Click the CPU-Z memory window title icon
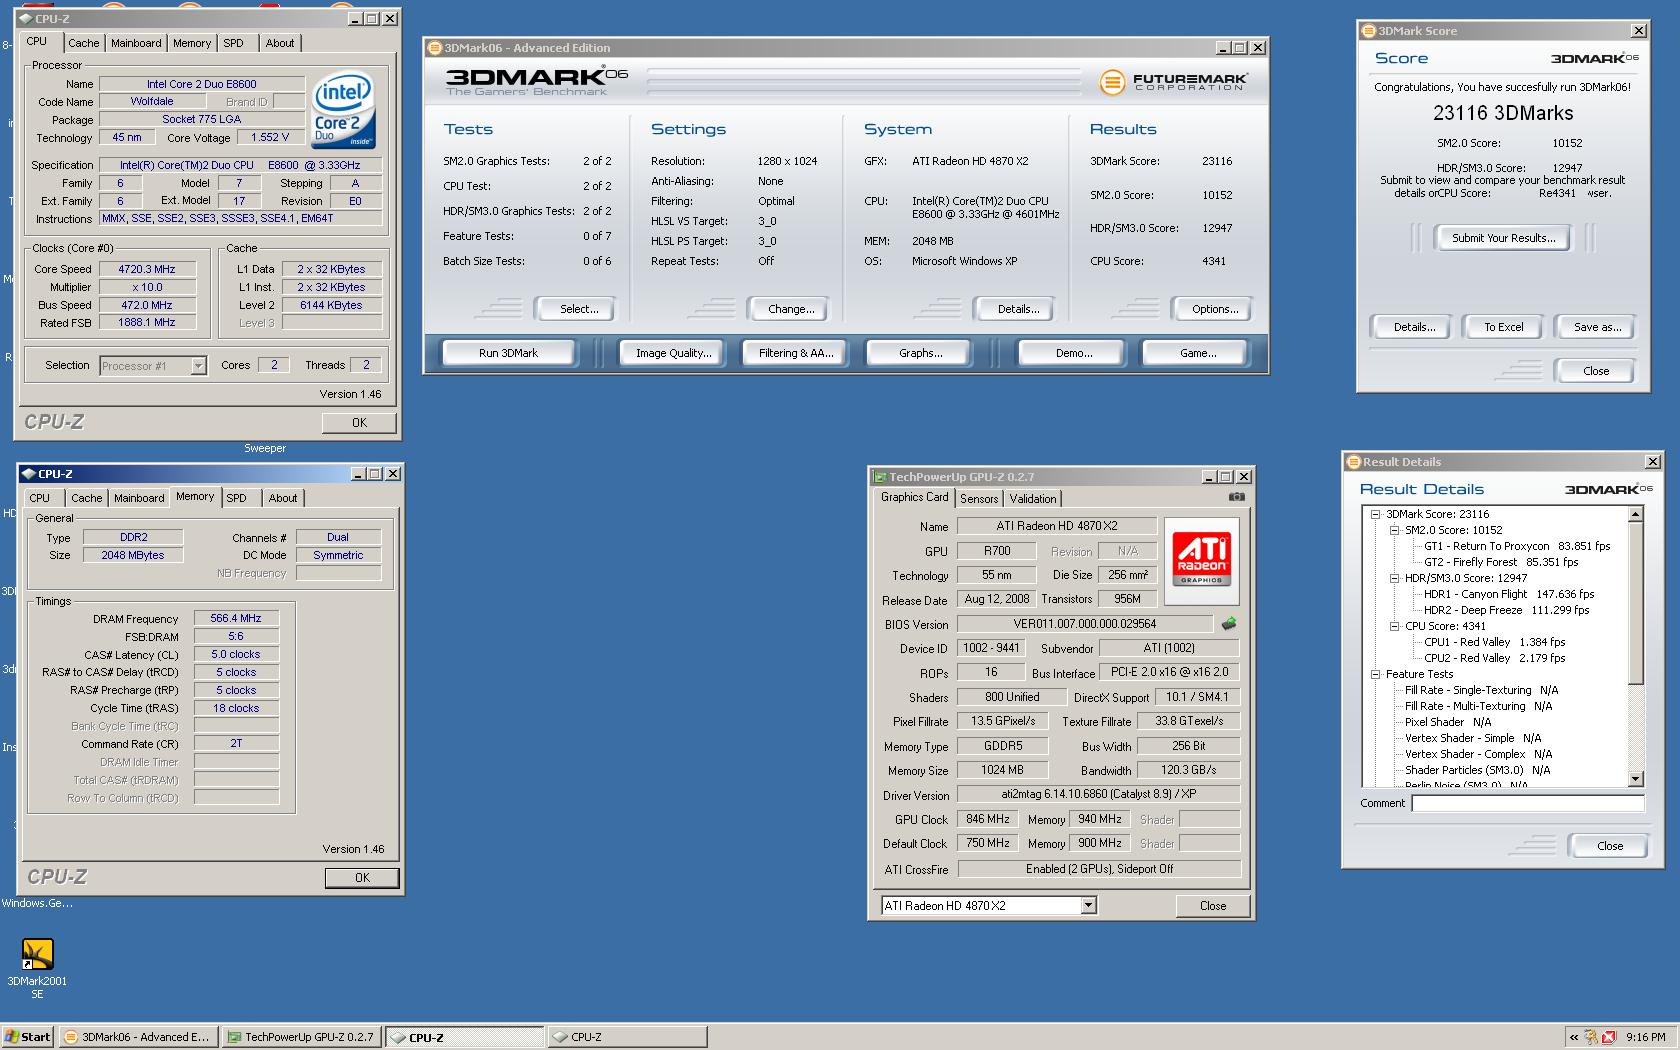1680x1050 pixels. pos(28,473)
